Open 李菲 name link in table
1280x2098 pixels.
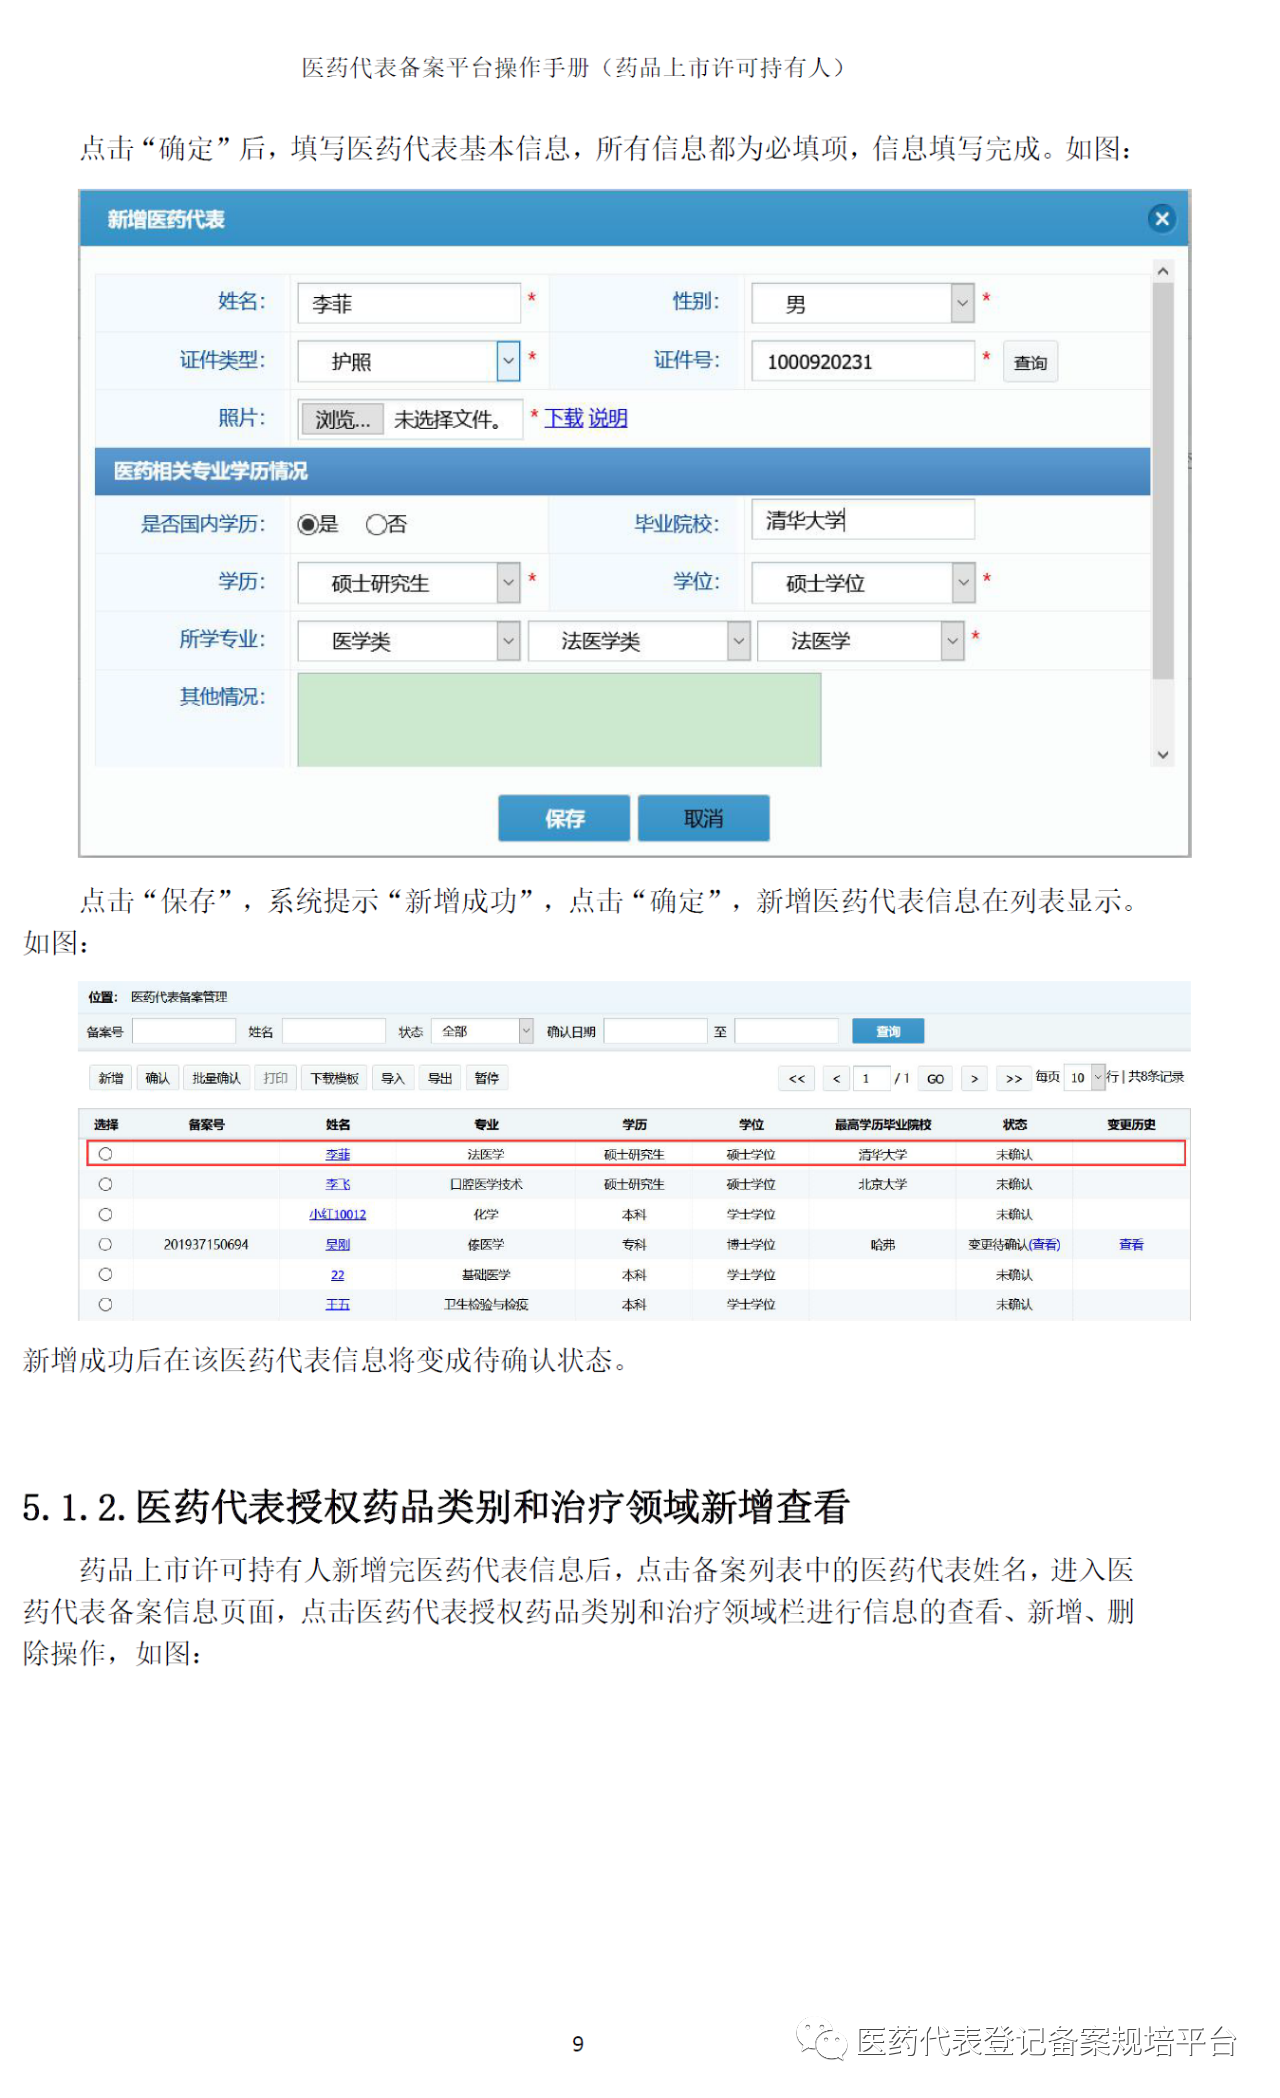click(x=338, y=1154)
